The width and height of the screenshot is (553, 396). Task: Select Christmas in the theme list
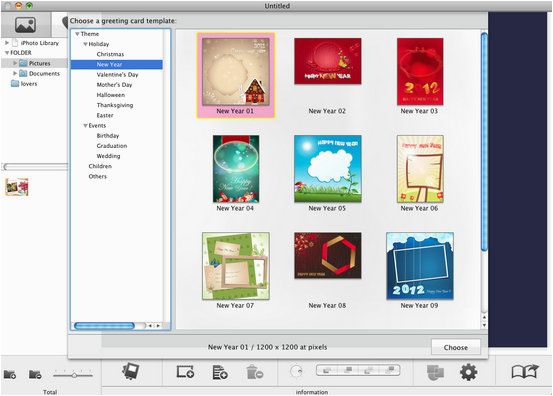(110, 54)
